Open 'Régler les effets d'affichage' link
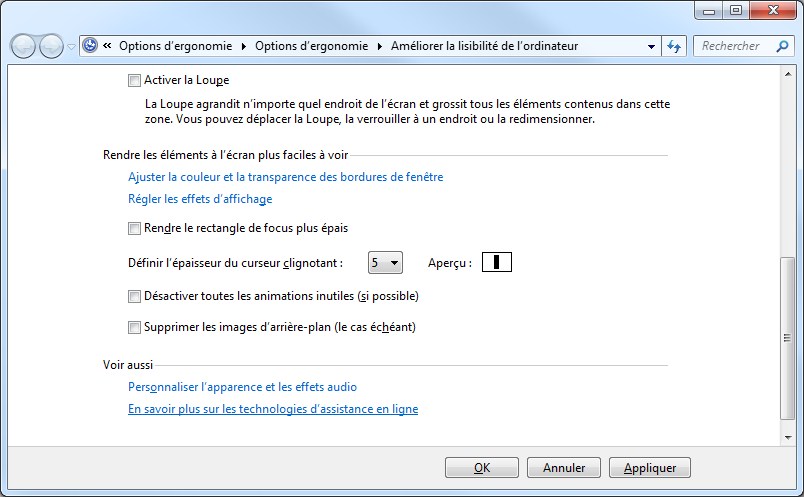Viewport: 804px width, 497px height. pos(200,199)
